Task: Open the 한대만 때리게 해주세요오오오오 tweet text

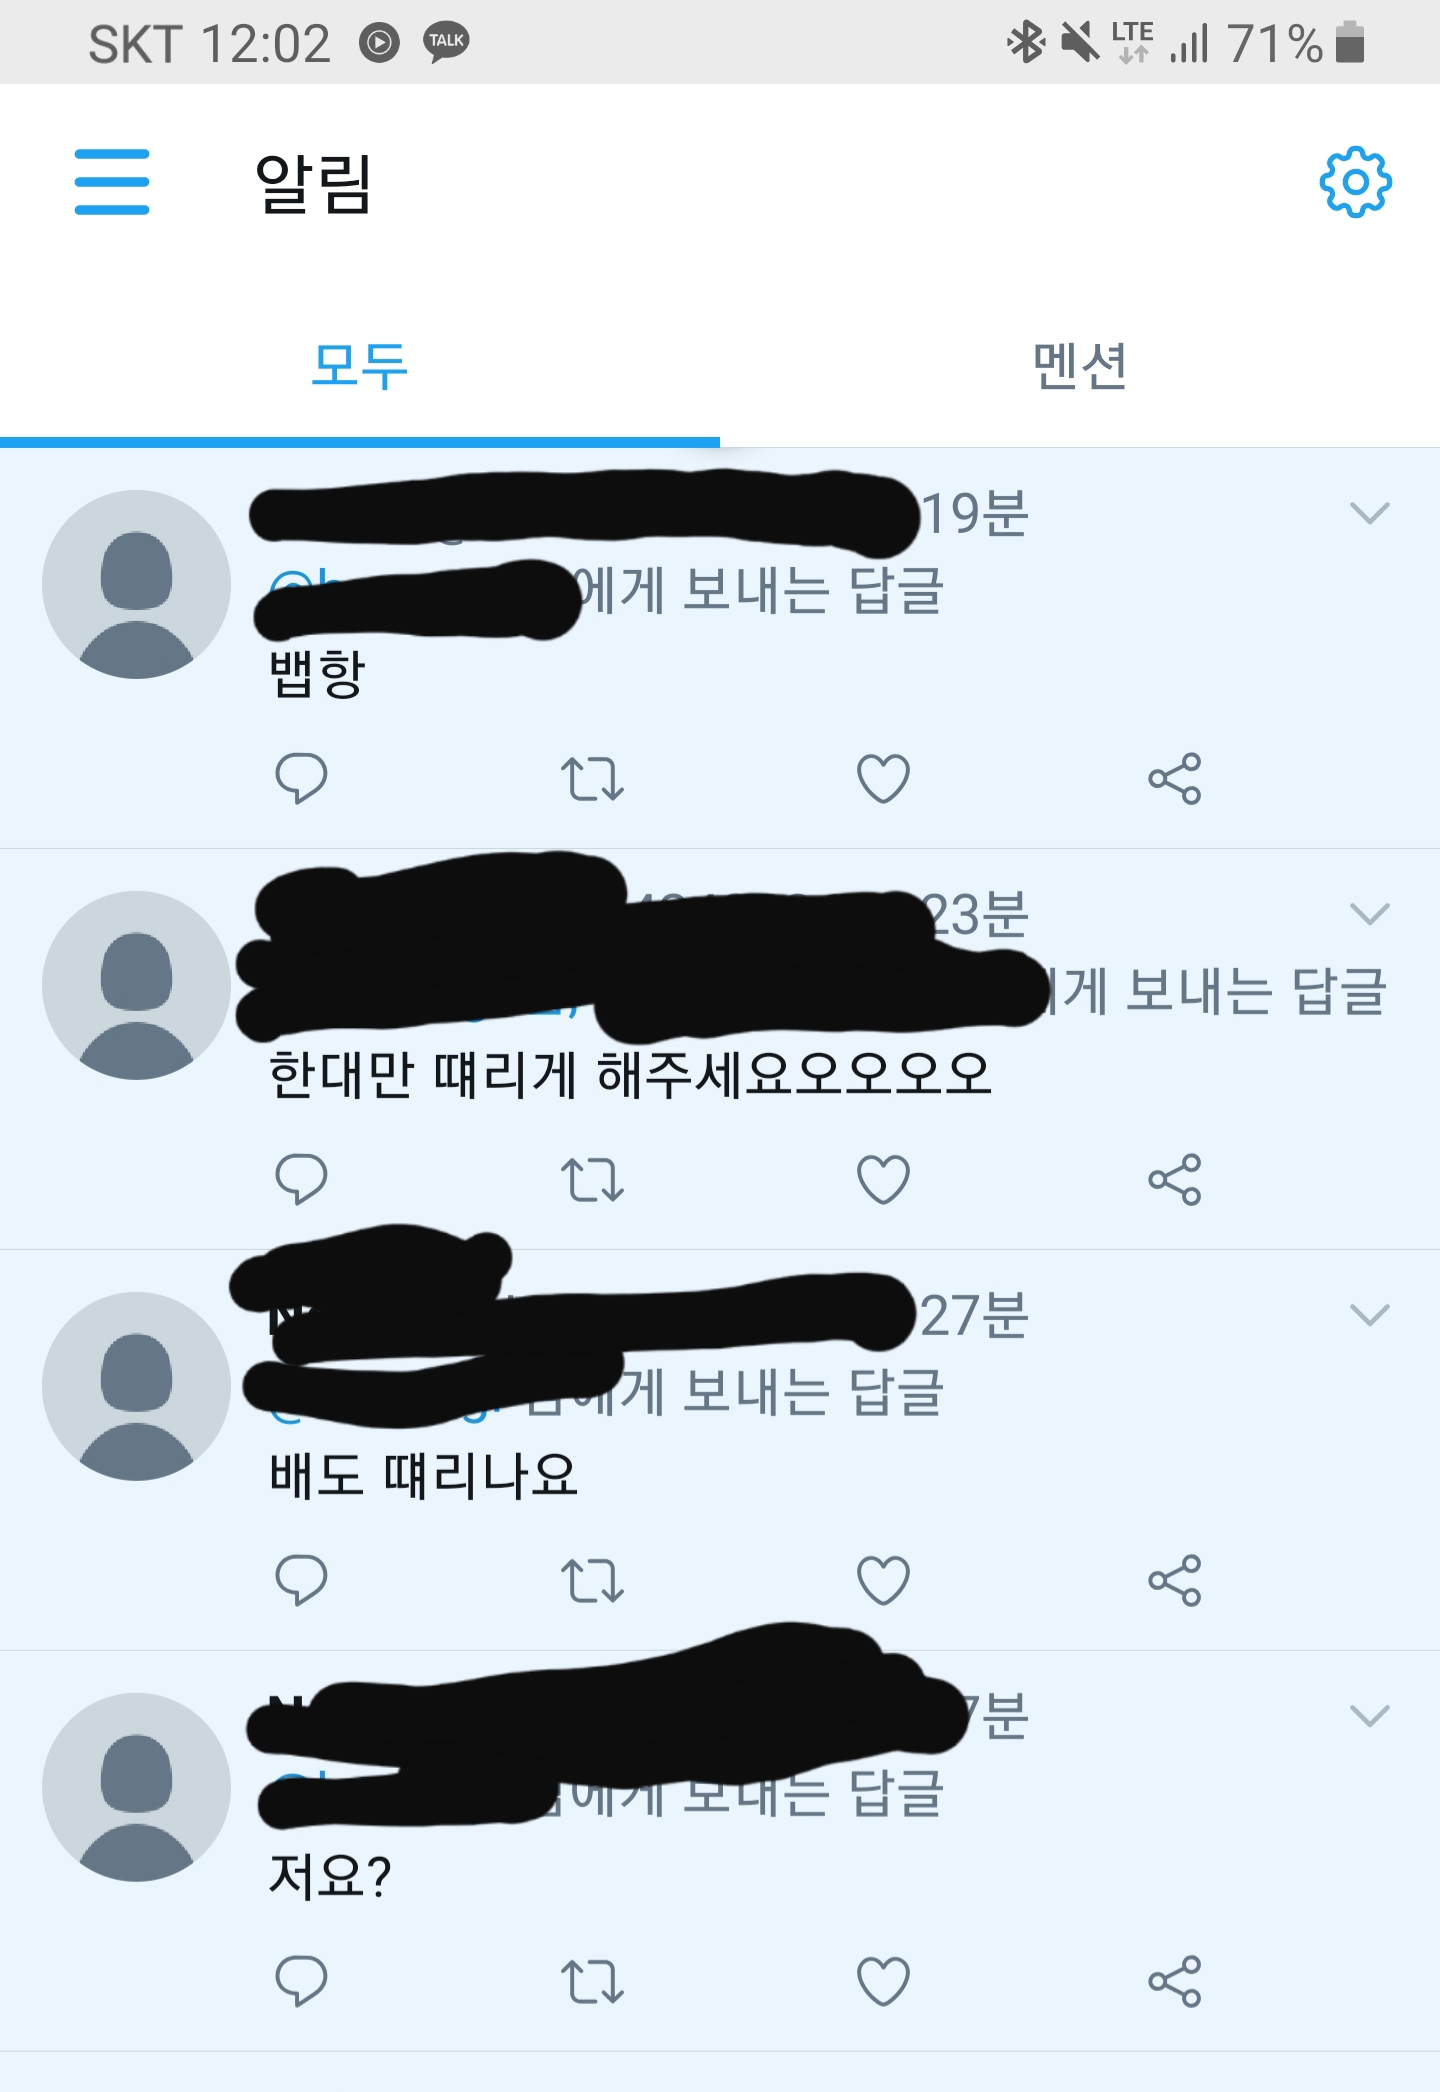Action: coord(630,1075)
